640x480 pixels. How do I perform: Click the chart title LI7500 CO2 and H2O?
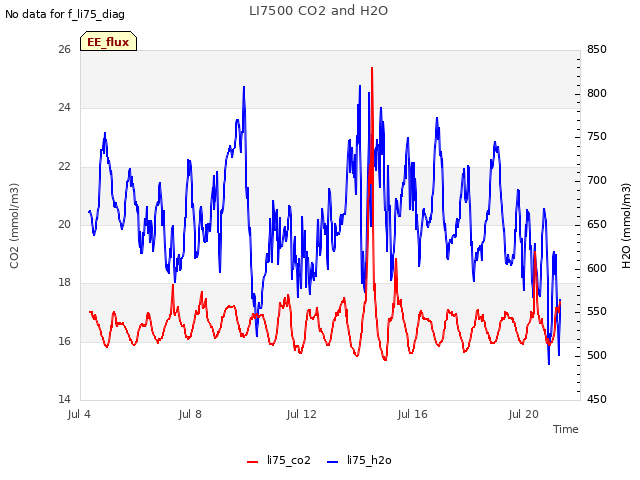pyautogui.click(x=318, y=11)
